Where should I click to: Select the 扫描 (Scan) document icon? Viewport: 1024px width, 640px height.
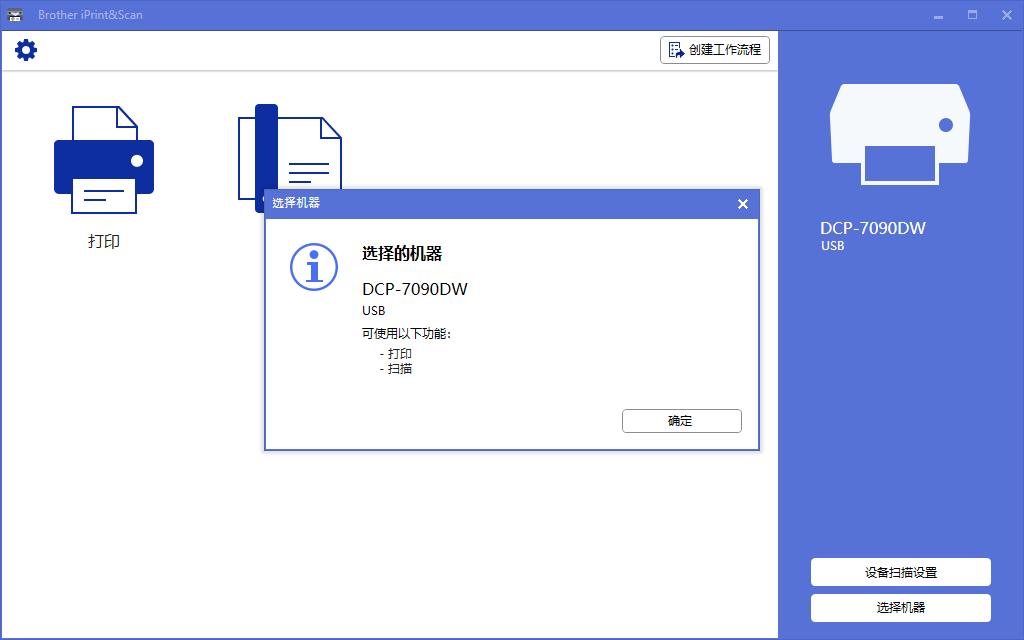[x=290, y=150]
